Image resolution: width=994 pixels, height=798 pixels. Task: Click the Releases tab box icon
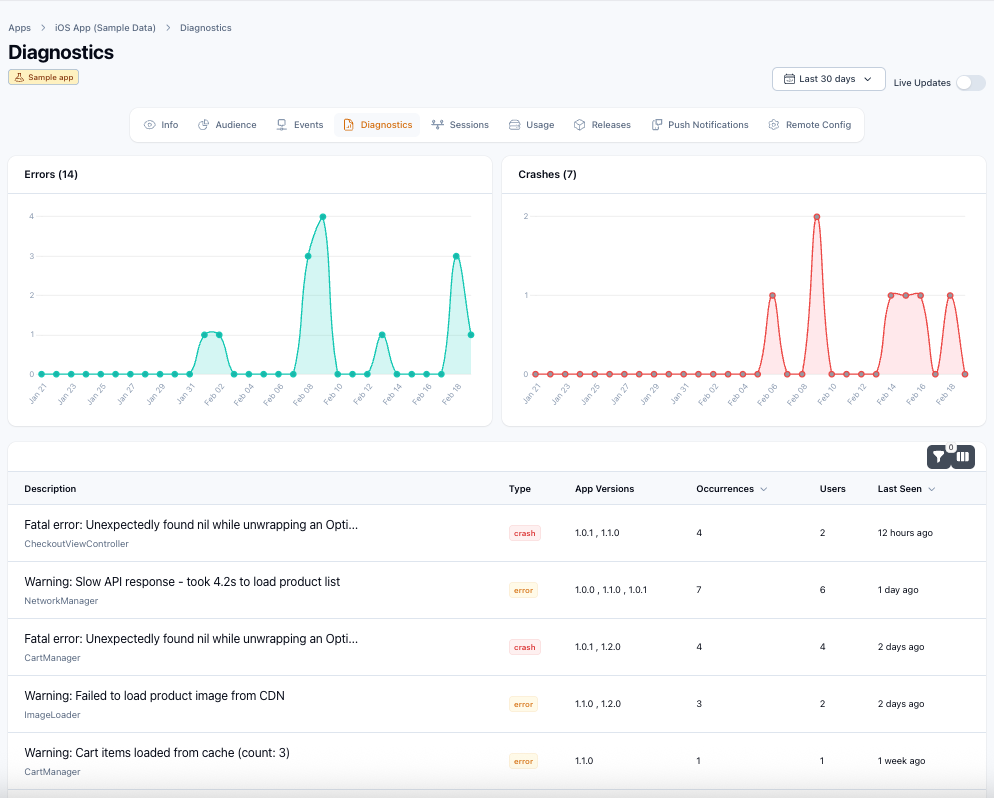[x=579, y=125]
